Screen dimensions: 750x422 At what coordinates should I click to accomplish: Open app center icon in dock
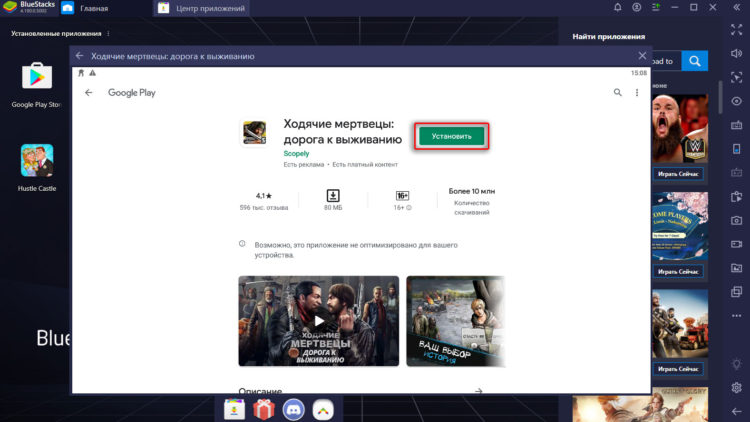[x=234, y=410]
